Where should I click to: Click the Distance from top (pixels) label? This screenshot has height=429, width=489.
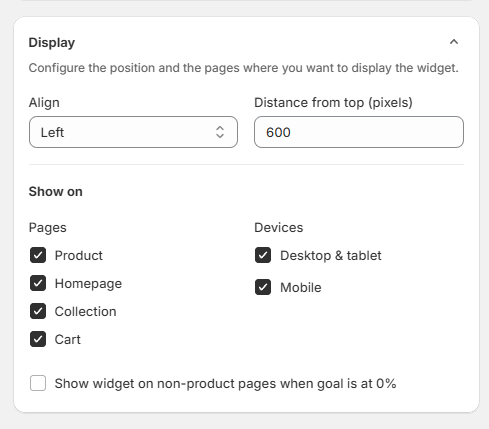333,103
